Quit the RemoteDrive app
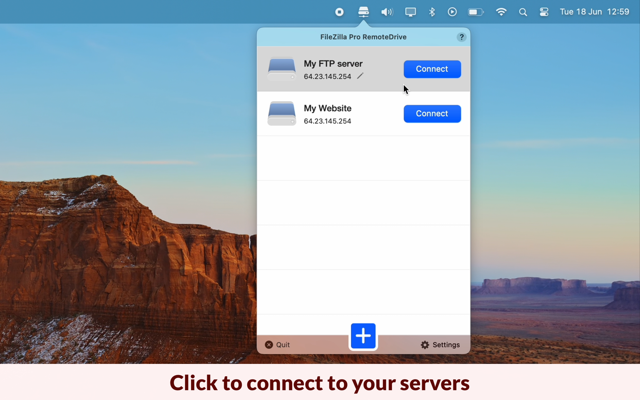 (278, 345)
